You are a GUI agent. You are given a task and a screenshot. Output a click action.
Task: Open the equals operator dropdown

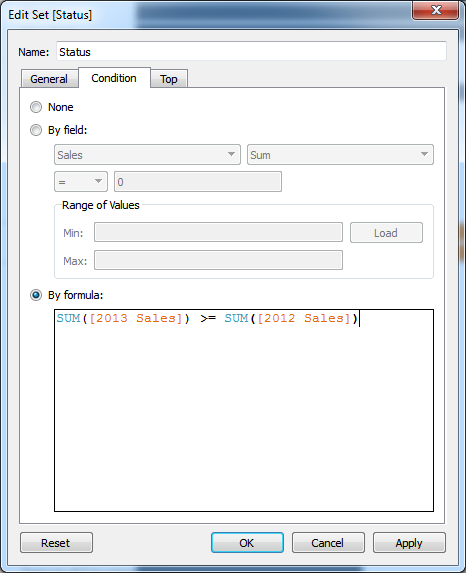tap(81, 182)
